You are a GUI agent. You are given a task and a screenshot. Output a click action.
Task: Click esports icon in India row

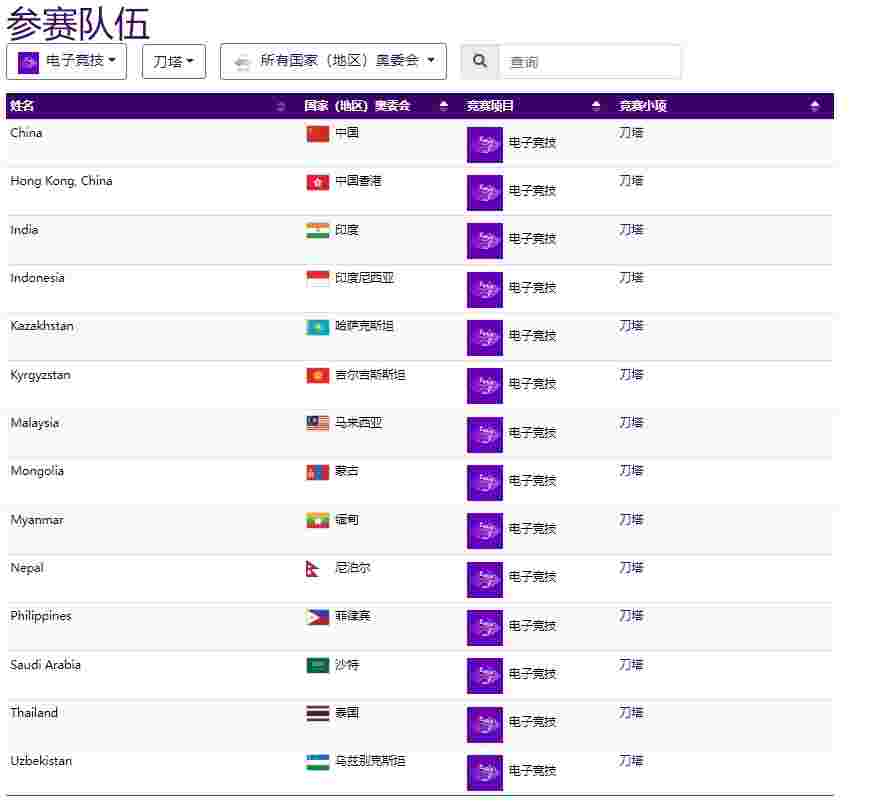pyautogui.click(x=485, y=241)
